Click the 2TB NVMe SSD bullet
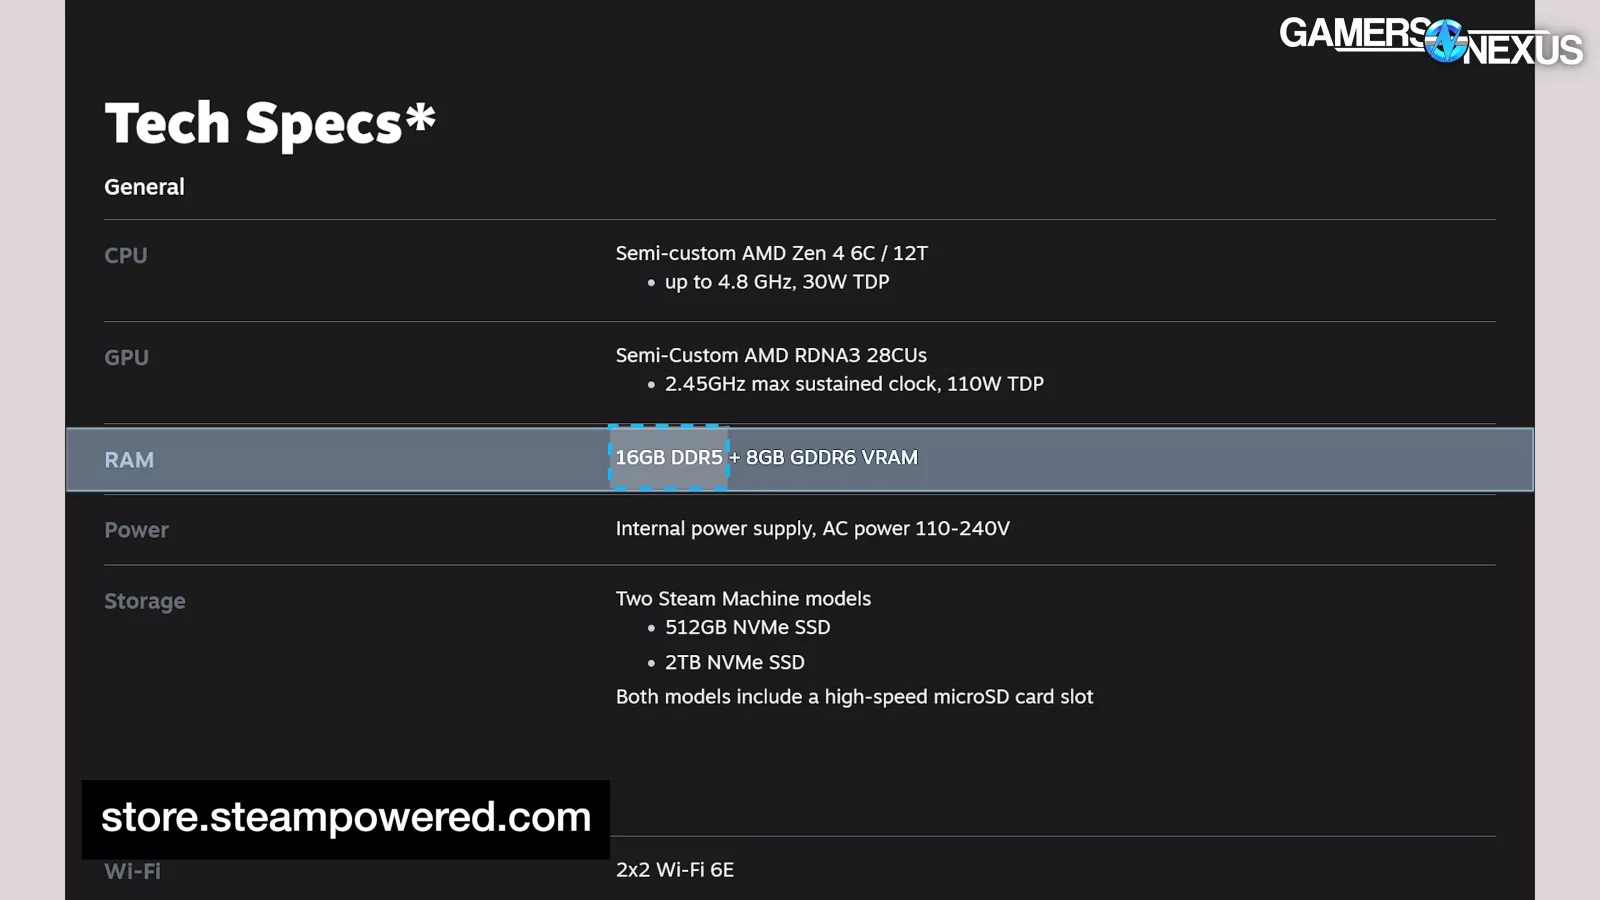This screenshot has height=900, width=1600. pos(735,662)
